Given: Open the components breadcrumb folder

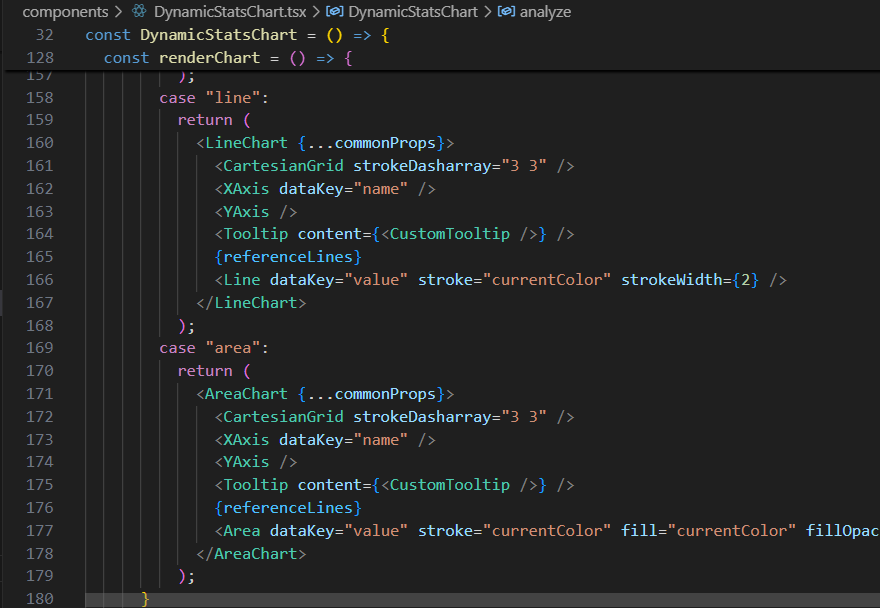Looking at the screenshot, I should tap(65, 12).
